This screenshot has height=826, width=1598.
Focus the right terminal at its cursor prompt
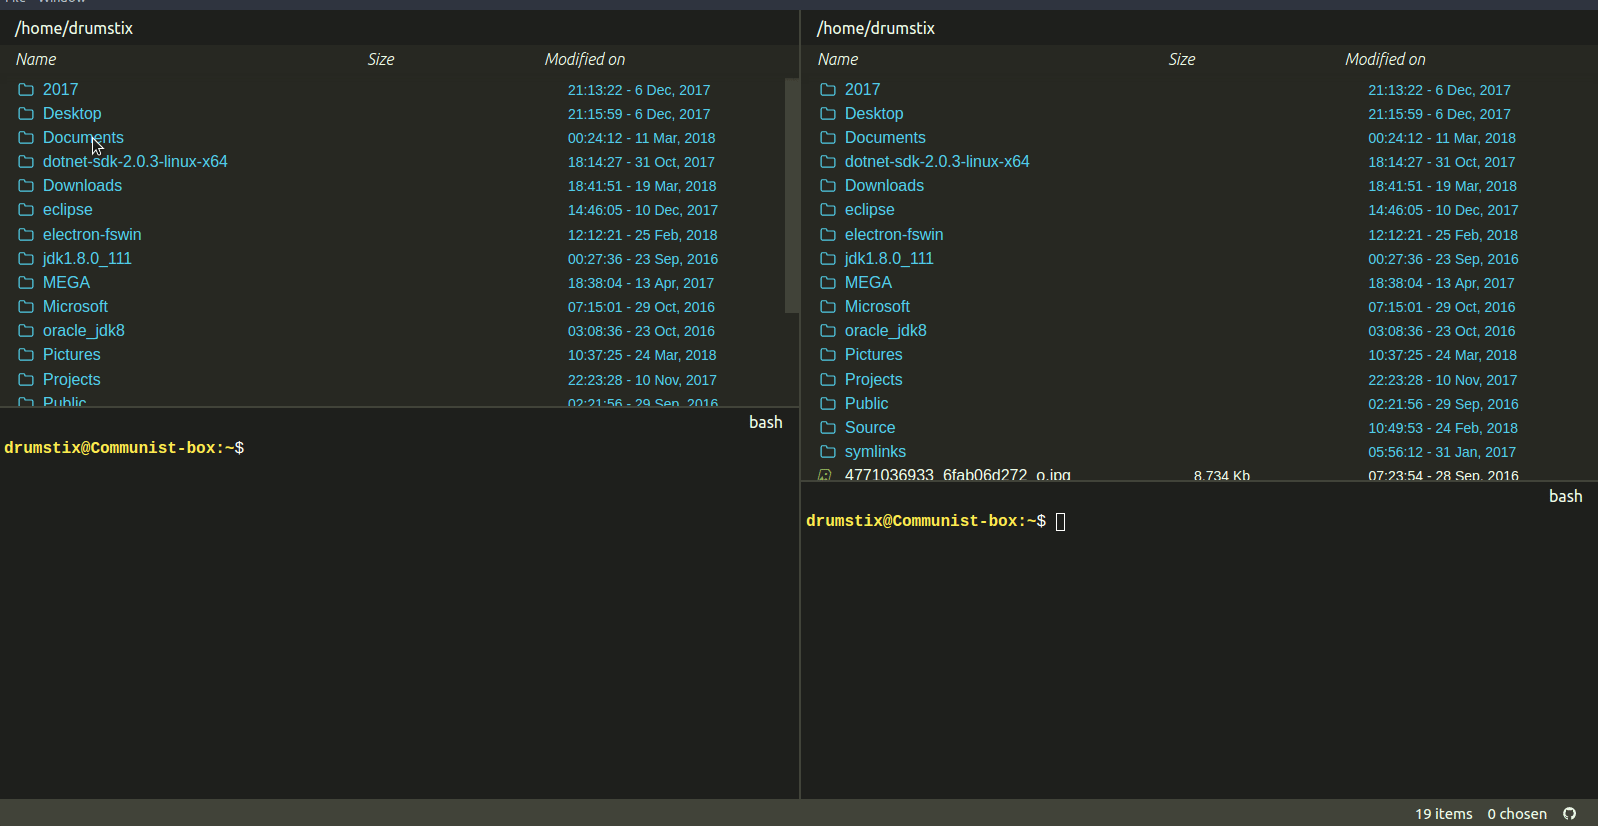1061,522
